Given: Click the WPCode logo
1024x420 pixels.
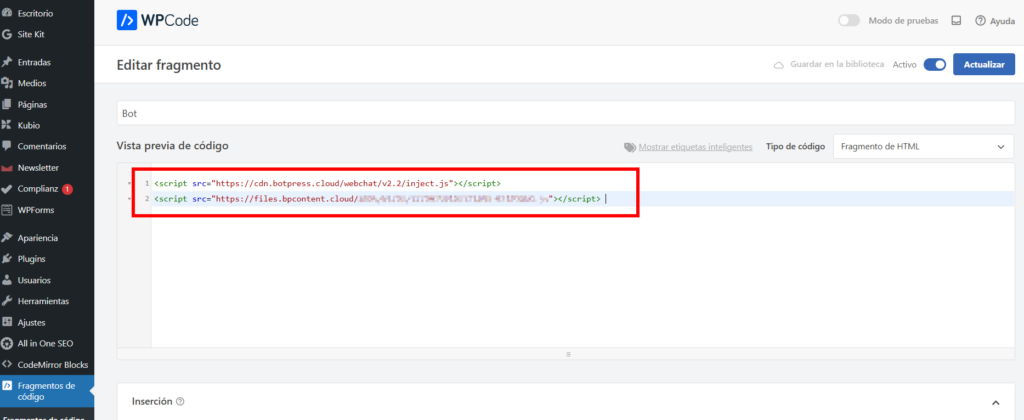Looking at the screenshot, I should click(157, 20).
